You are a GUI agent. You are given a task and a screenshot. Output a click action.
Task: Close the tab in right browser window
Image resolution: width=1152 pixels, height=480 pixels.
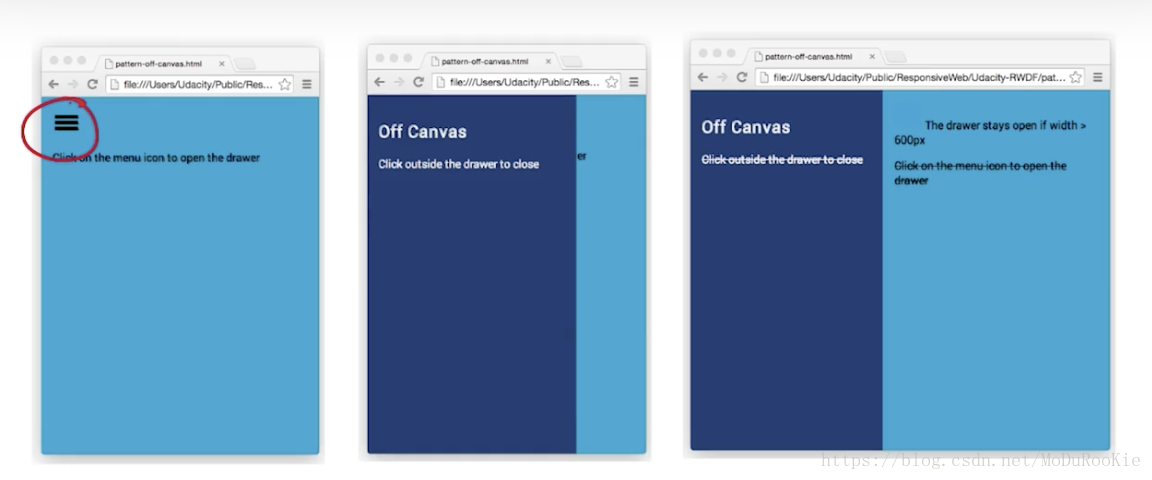tap(872, 57)
